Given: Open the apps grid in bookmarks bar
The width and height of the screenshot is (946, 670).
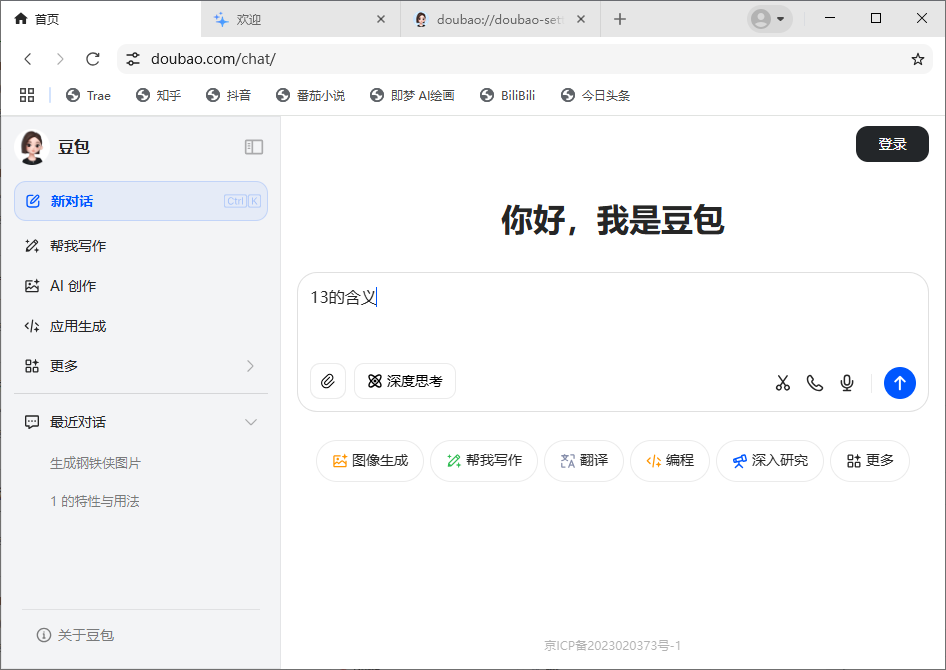Looking at the screenshot, I should tap(27, 95).
